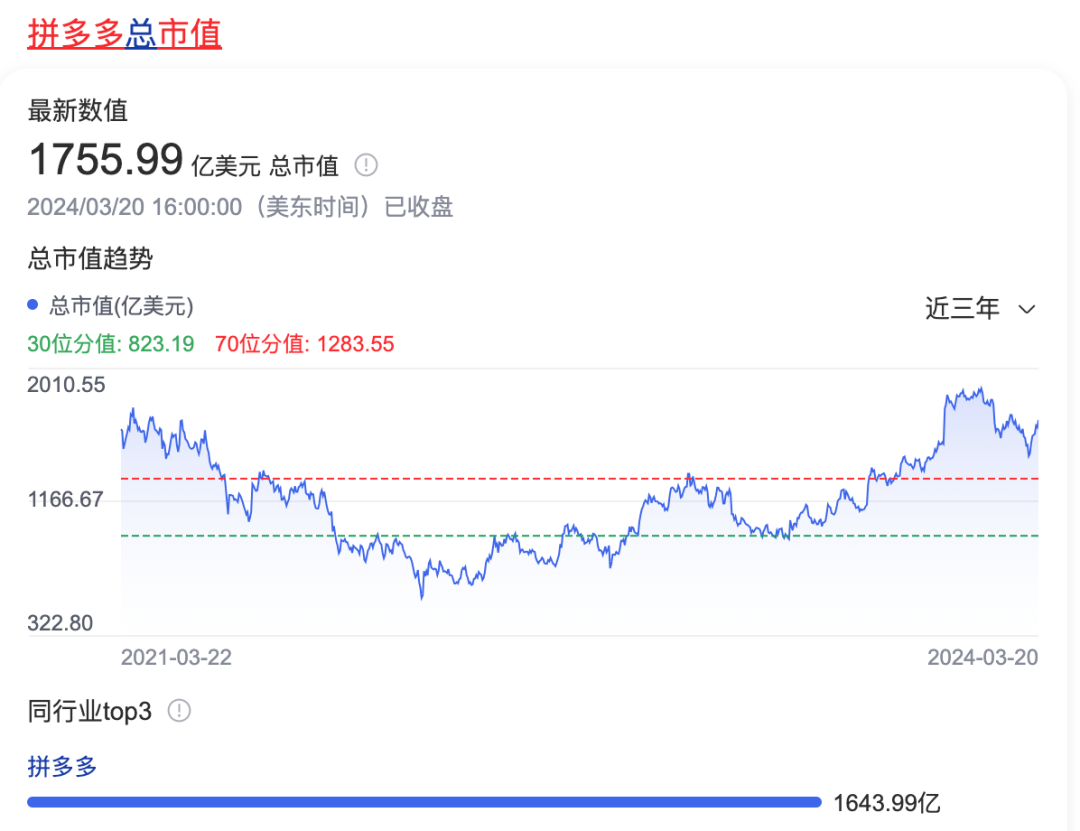
Task: Click the 1643.99亿 value beside bar
Action: click(887, 803)
